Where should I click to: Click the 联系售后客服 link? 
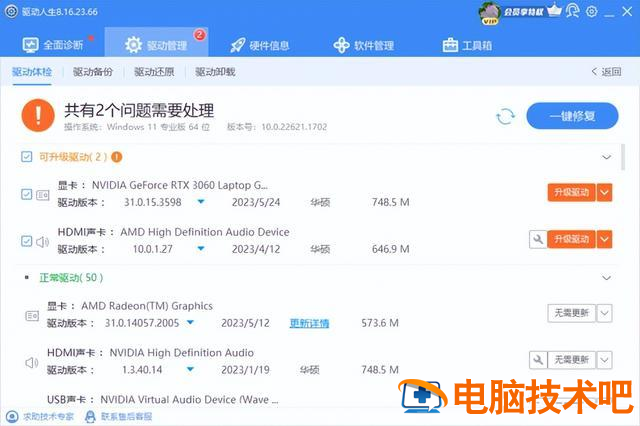pyautogui.click(x=119, y=417)
